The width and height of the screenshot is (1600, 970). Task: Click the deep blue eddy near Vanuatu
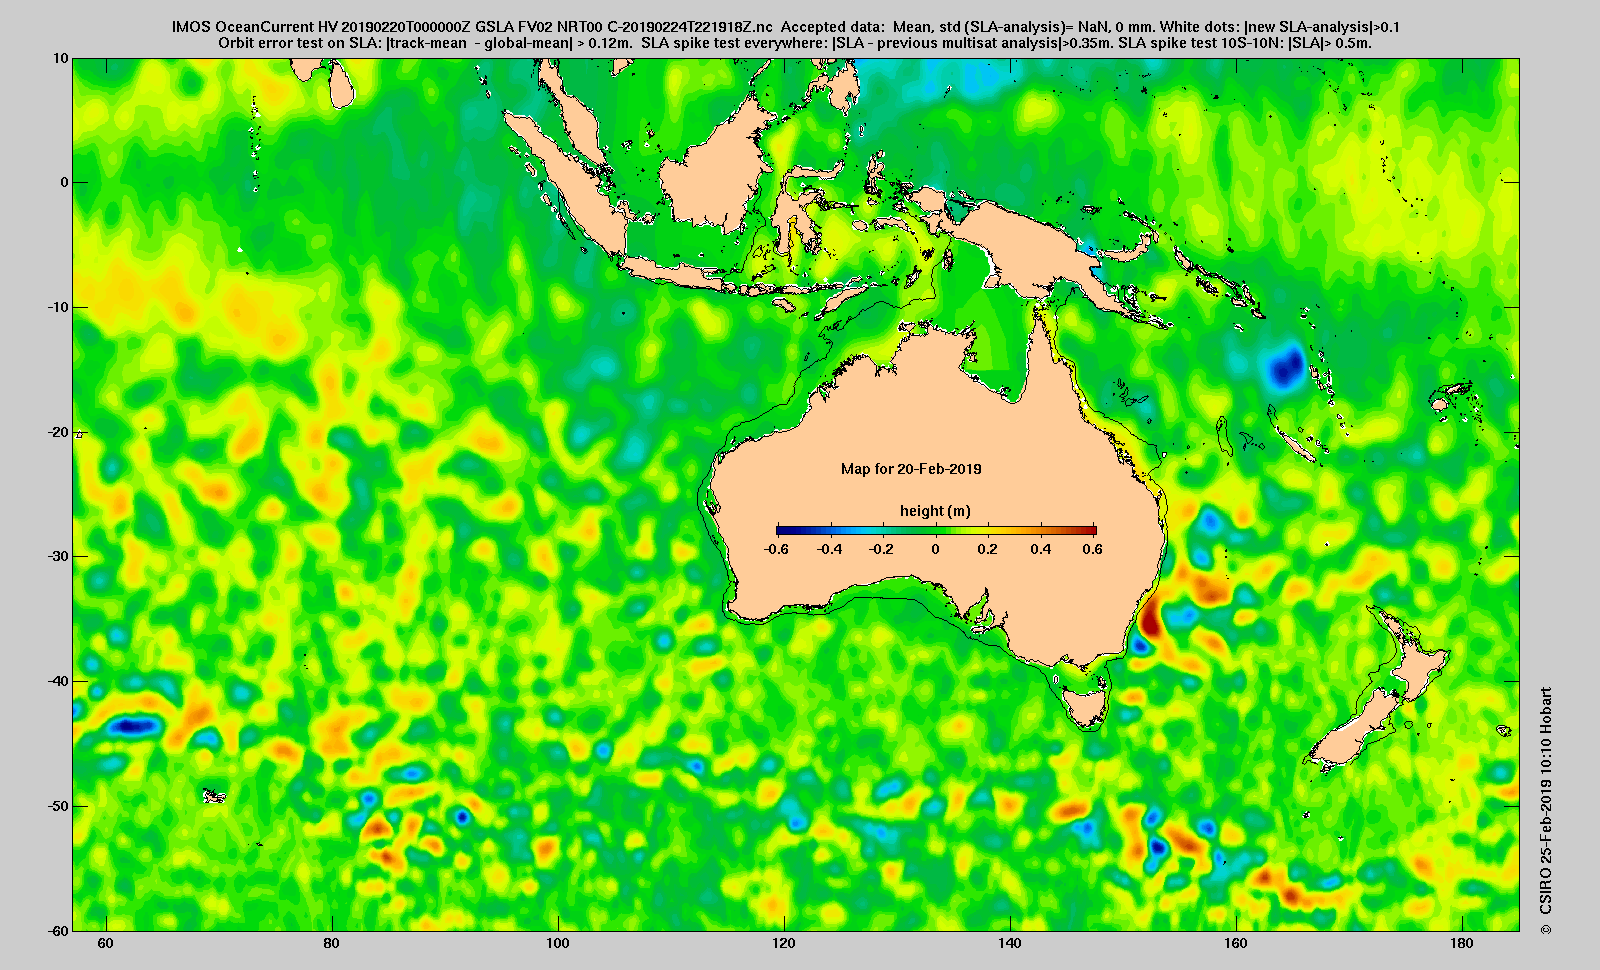click(x=1286, y=367)
